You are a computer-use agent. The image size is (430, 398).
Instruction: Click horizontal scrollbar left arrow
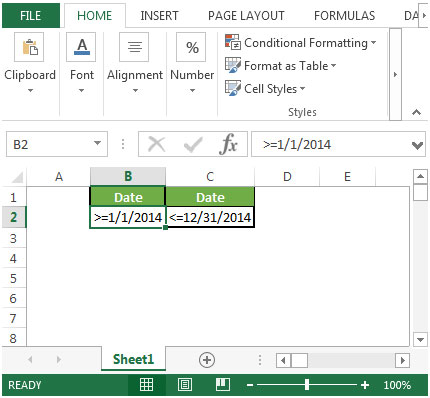point(283,360)
